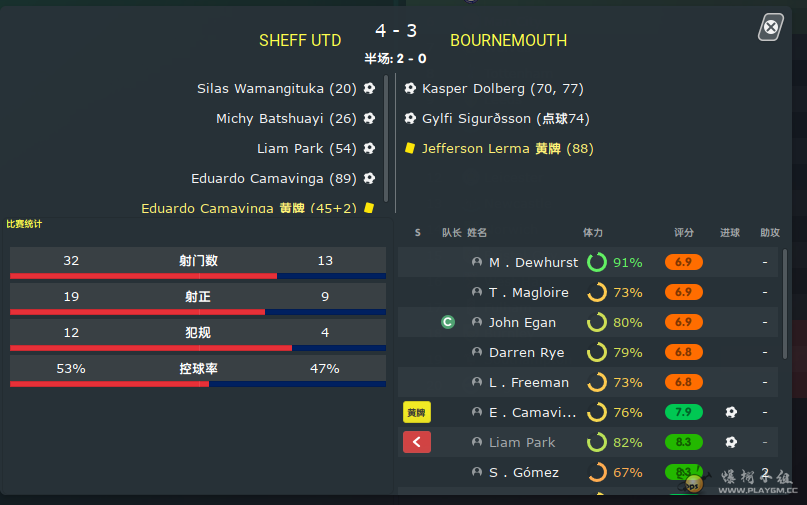Click the 黄牌 badge in Camavinga's row

click(417, 412)
